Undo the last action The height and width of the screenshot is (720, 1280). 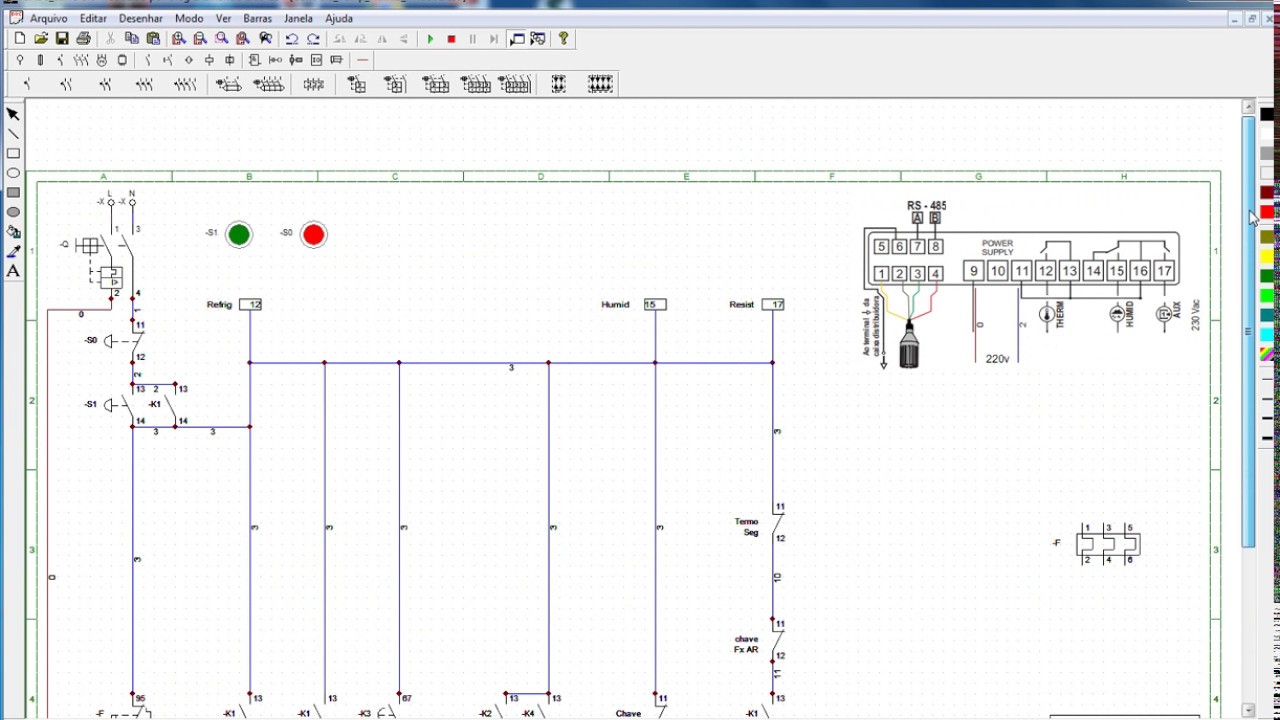click(292, 39)
